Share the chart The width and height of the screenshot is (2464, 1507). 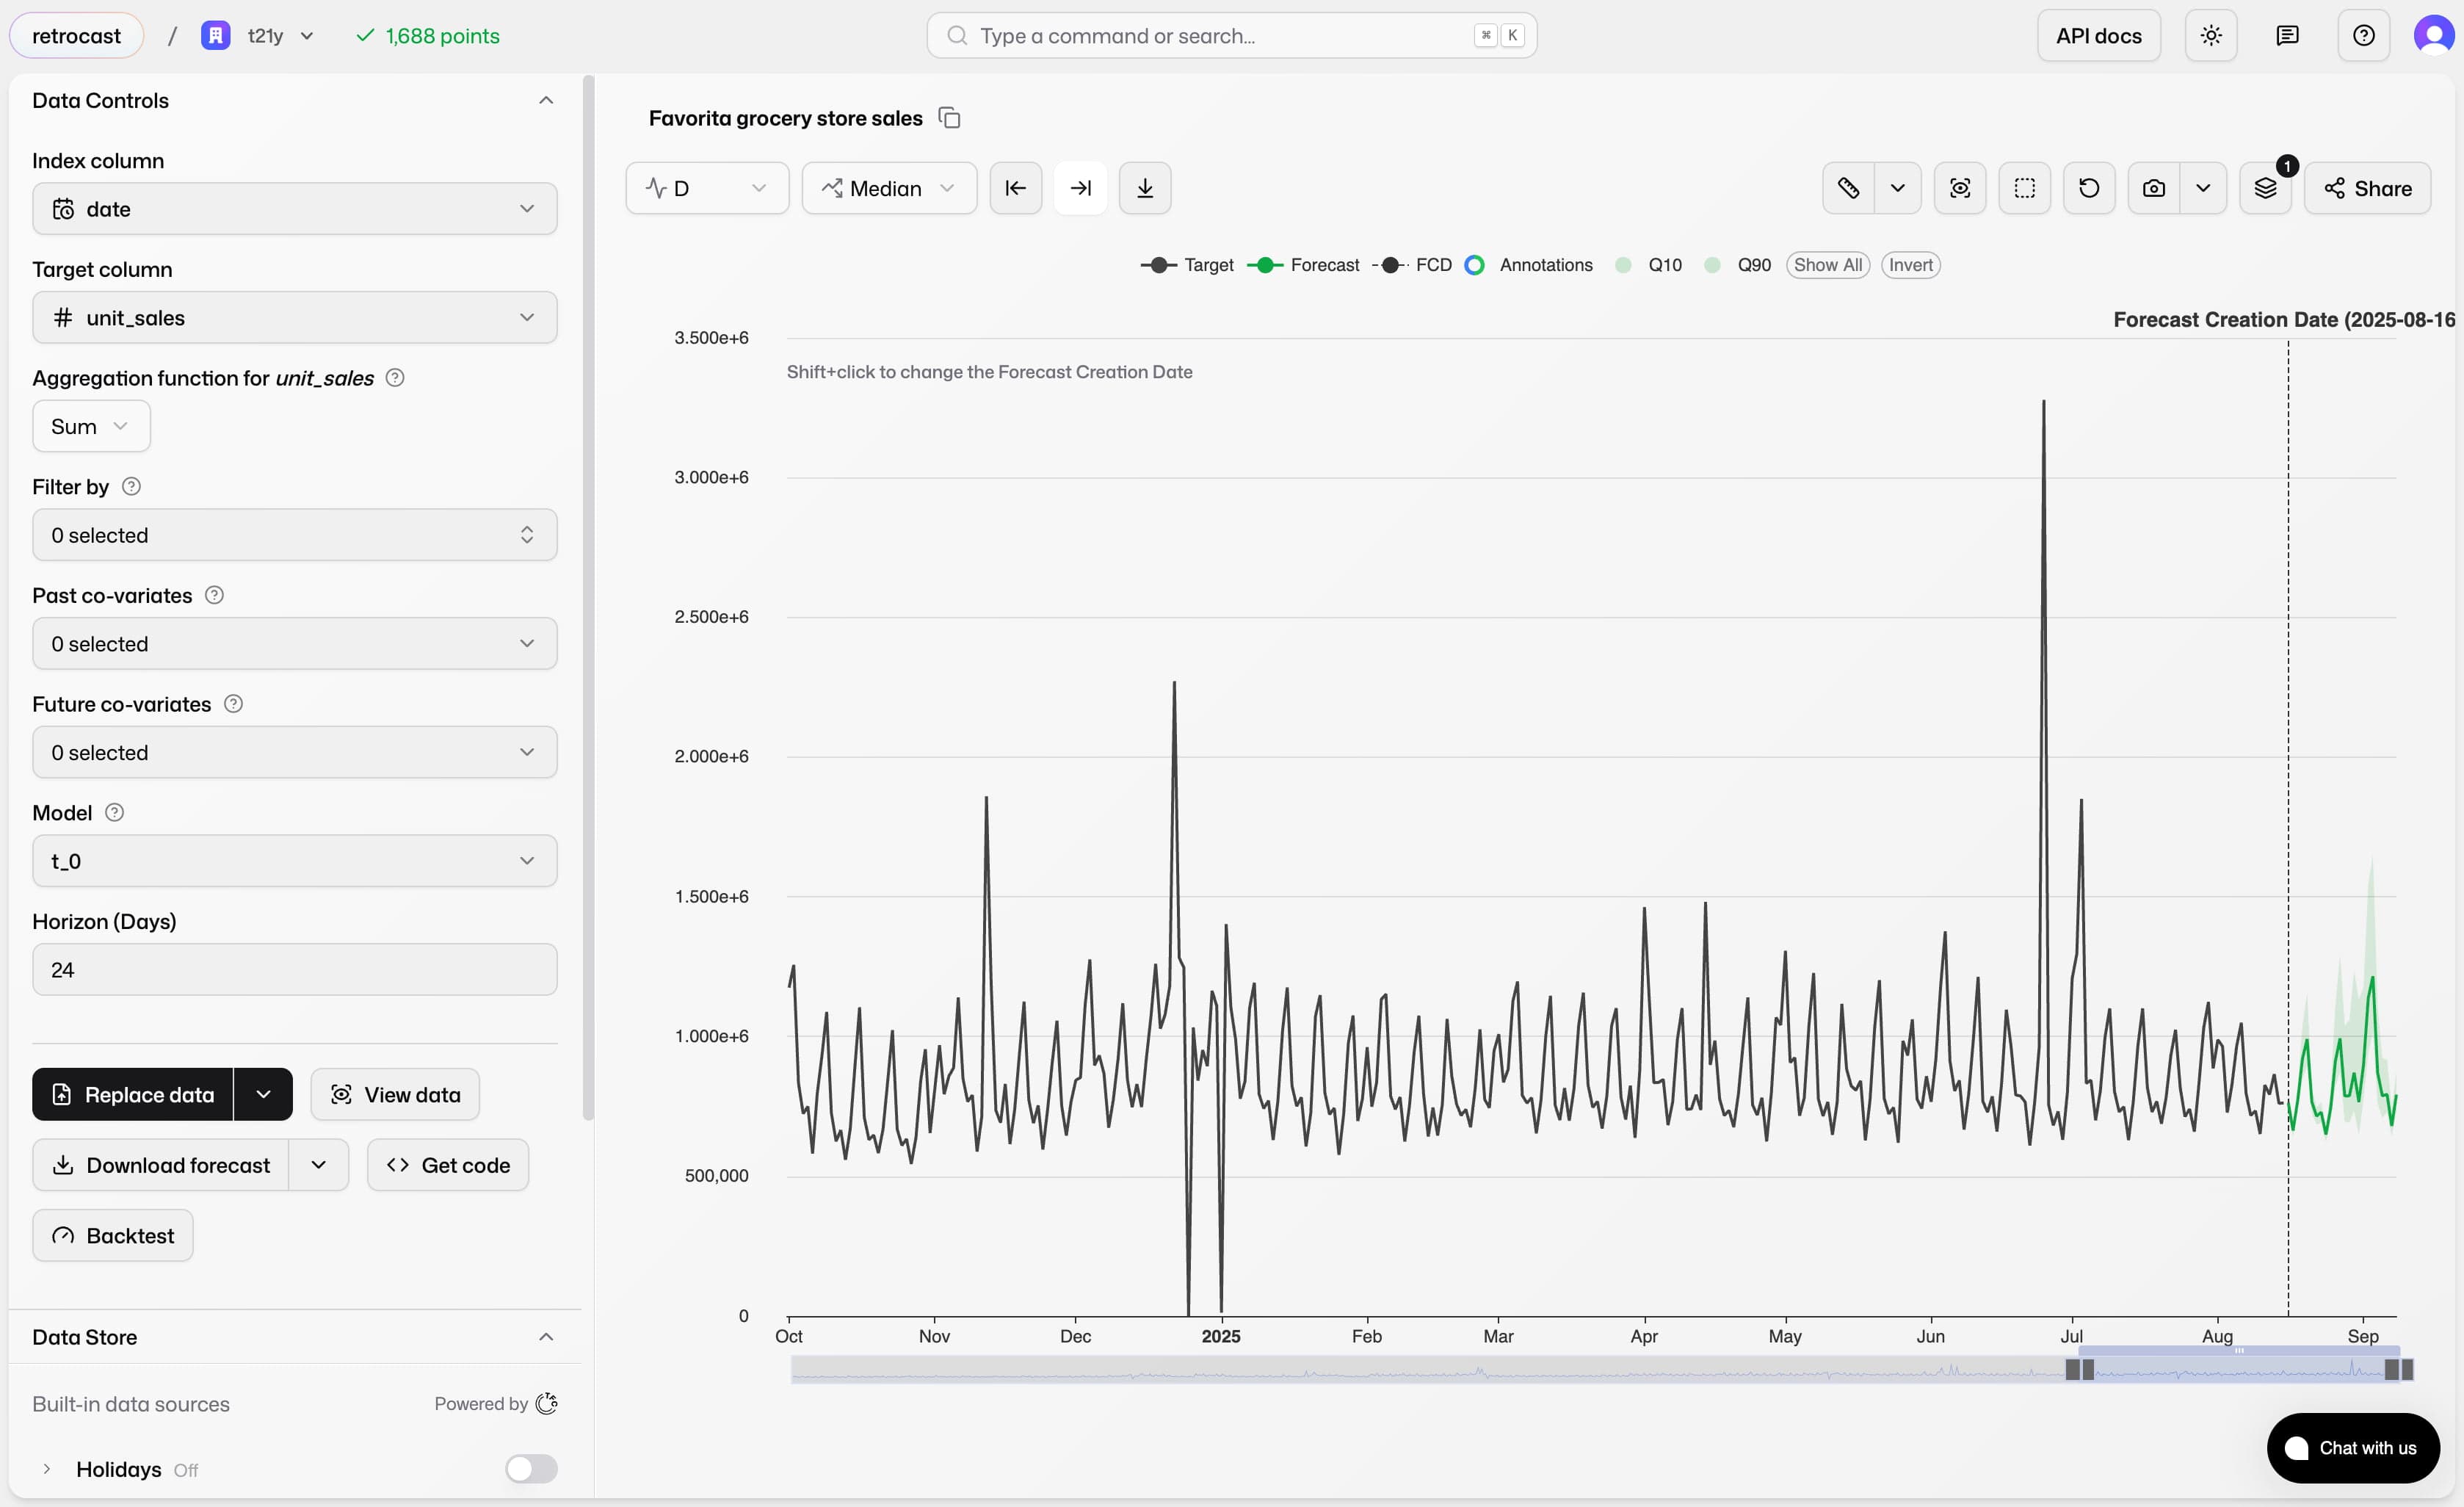[x=2367, y=188]
